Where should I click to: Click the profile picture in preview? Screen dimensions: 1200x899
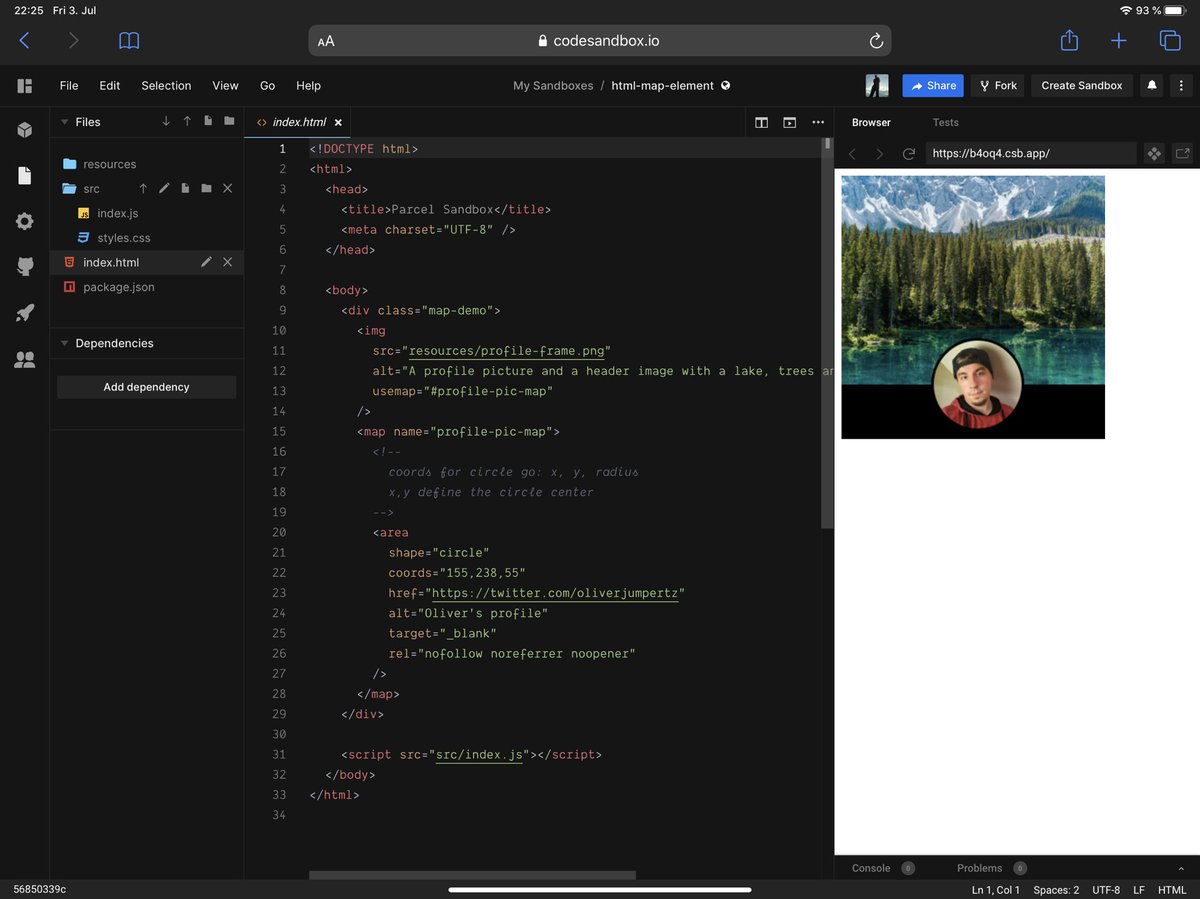[x=977, y=383]
